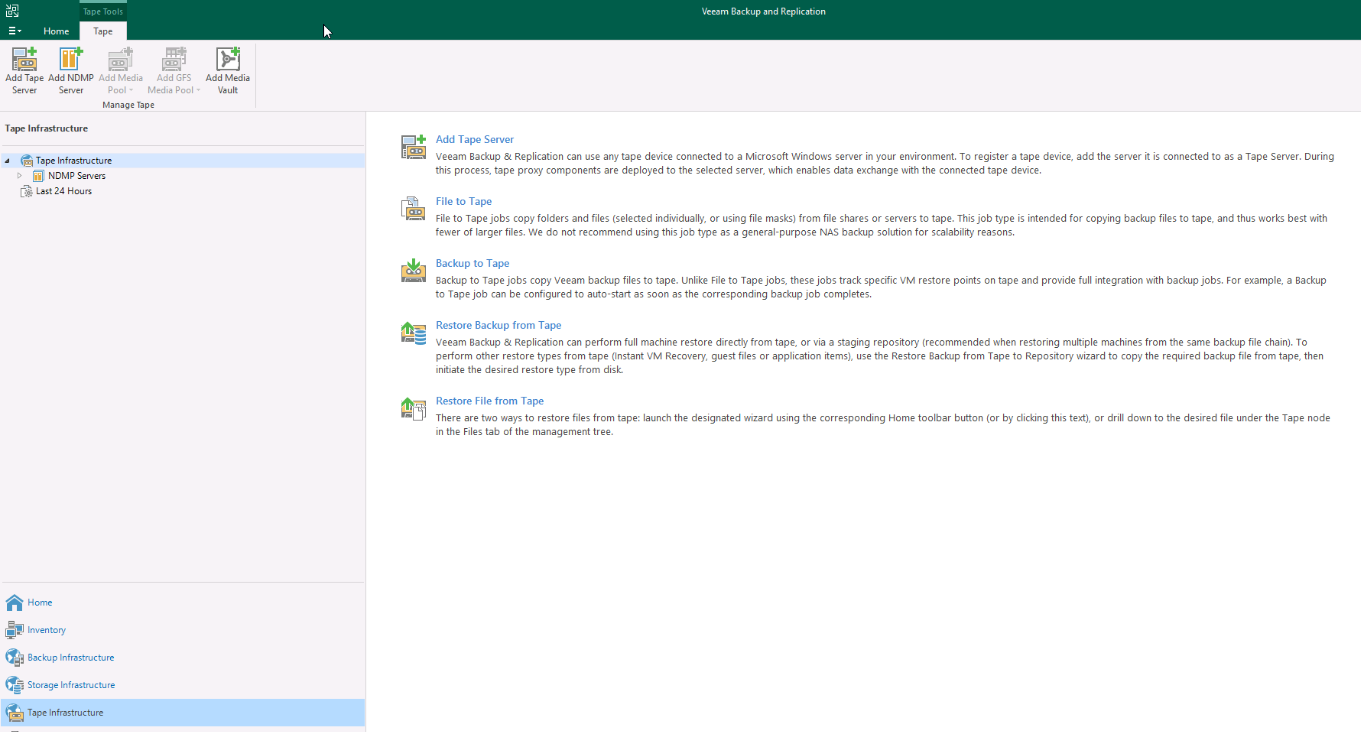Click the Restore Backup from Tape icon

coord(413,333)
